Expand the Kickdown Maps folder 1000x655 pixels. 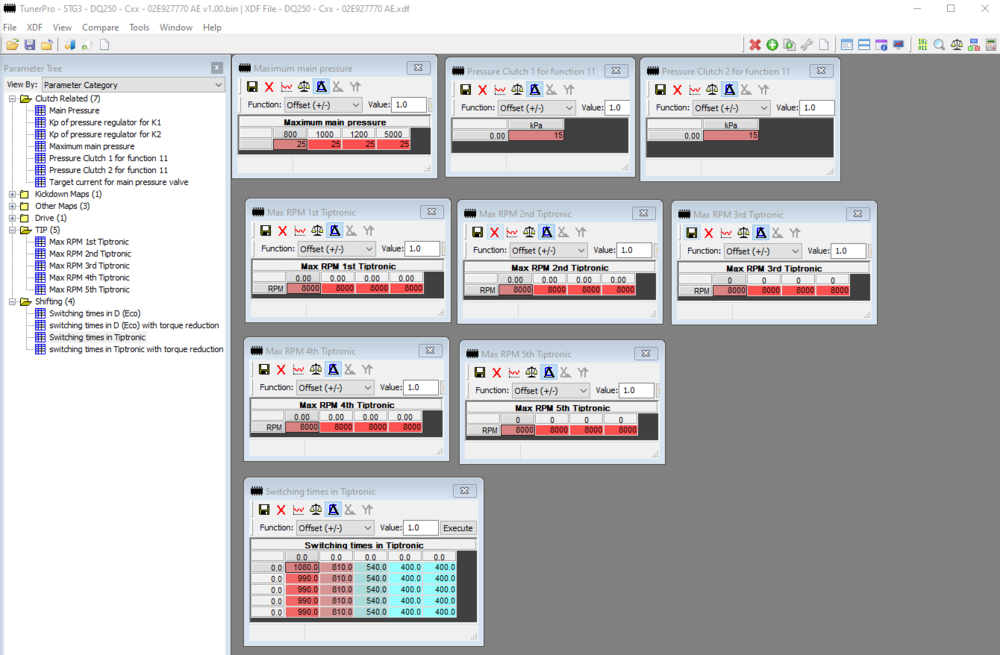[10, 194]
